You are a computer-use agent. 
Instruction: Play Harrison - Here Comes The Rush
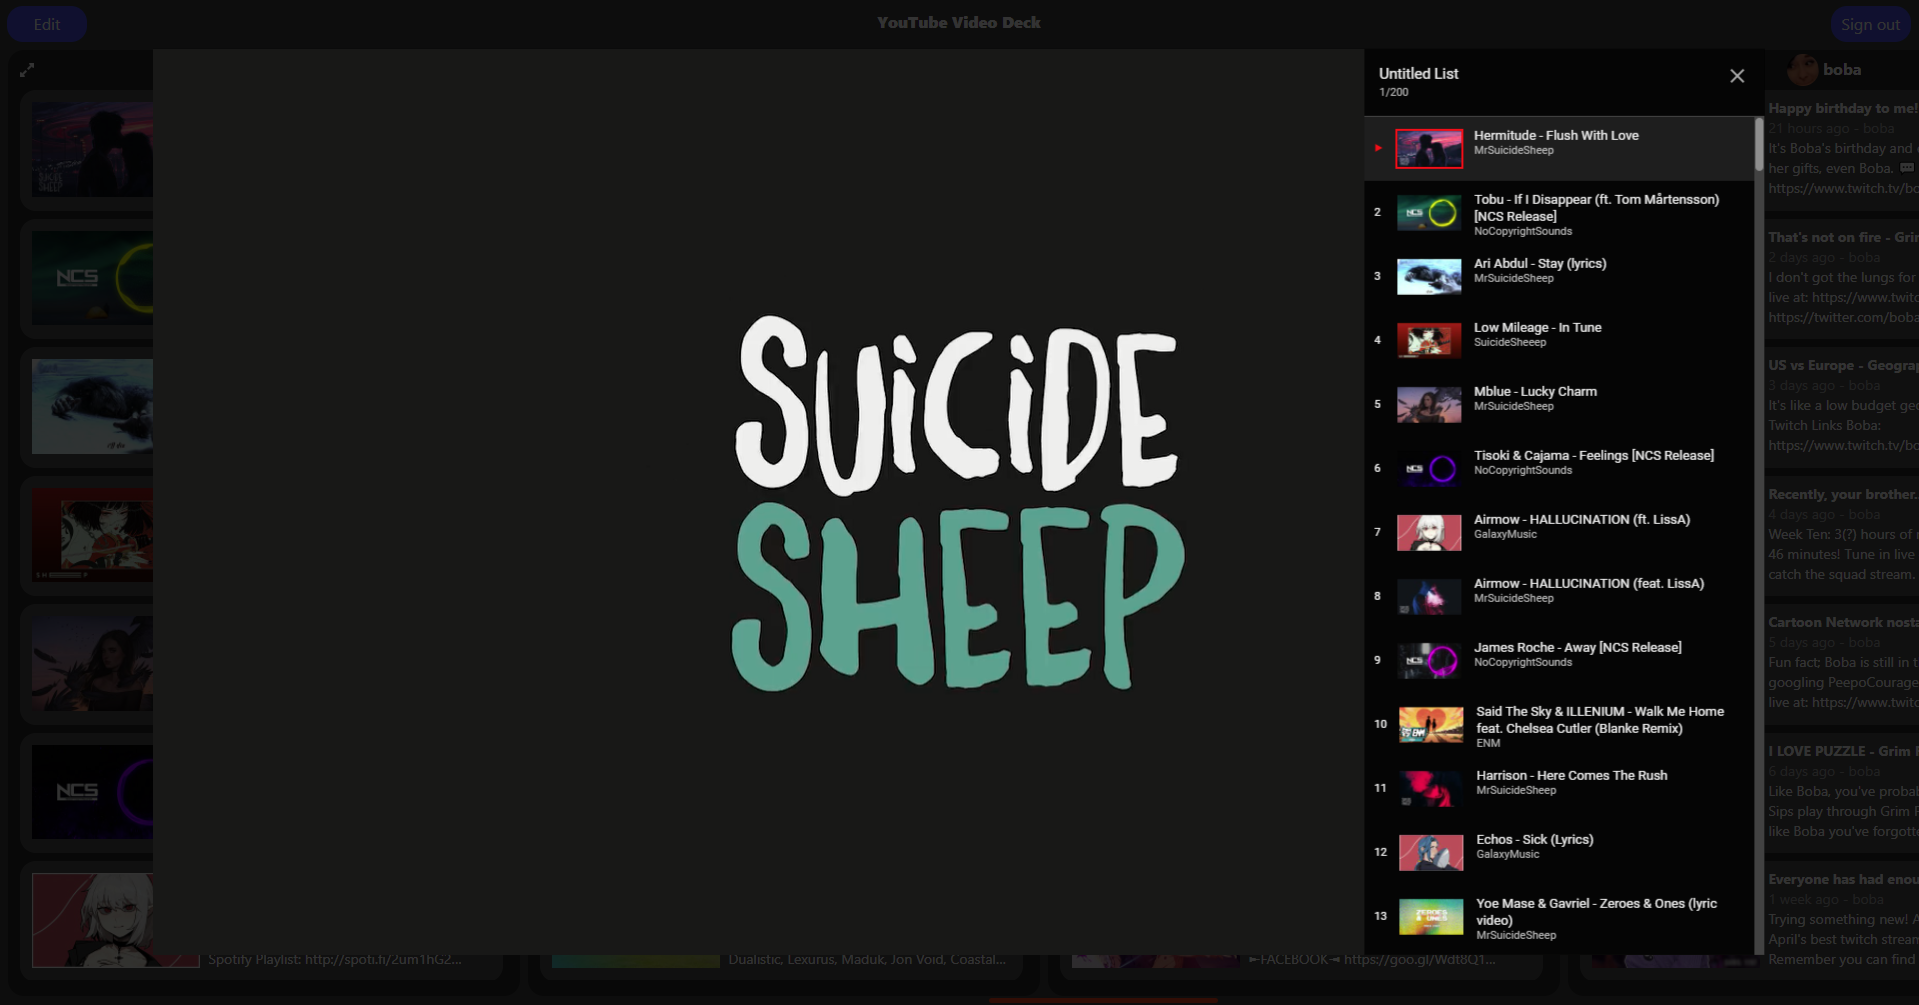(1558, 788)
